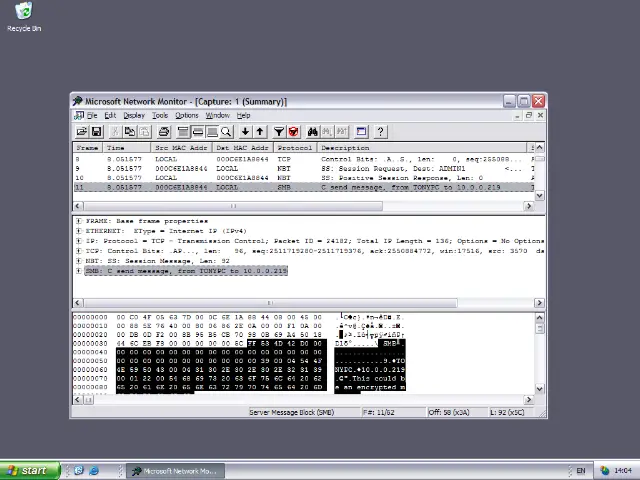
Task: Save the capture with the floppy disk icon
Action: [x=96, y=131]
